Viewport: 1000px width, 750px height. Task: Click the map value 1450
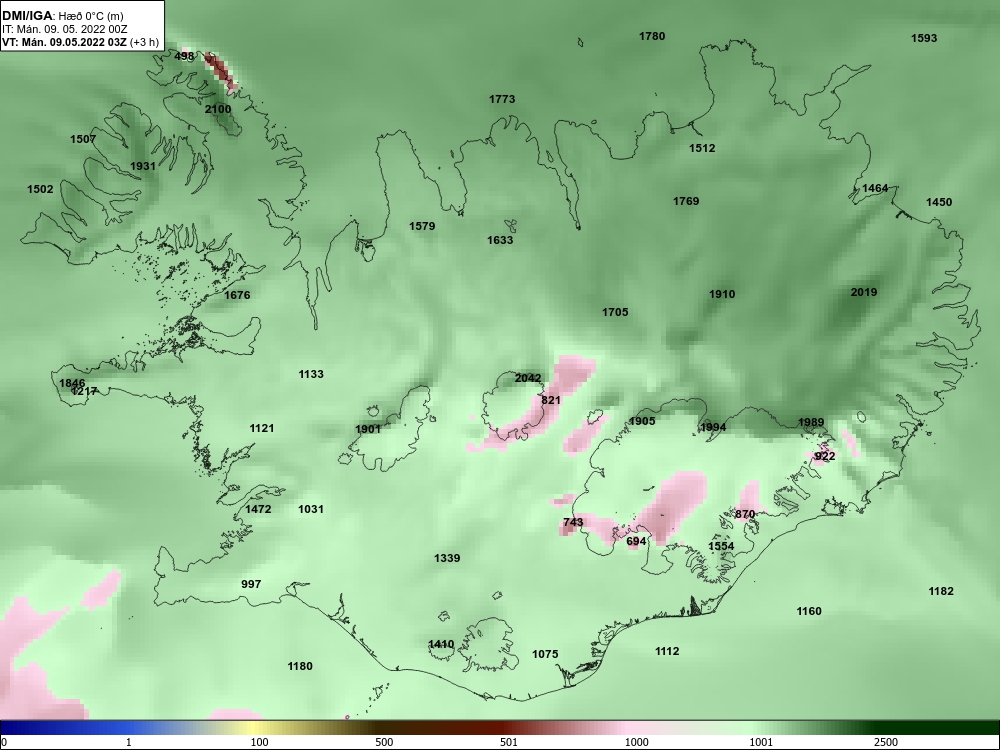pos(939,202)
